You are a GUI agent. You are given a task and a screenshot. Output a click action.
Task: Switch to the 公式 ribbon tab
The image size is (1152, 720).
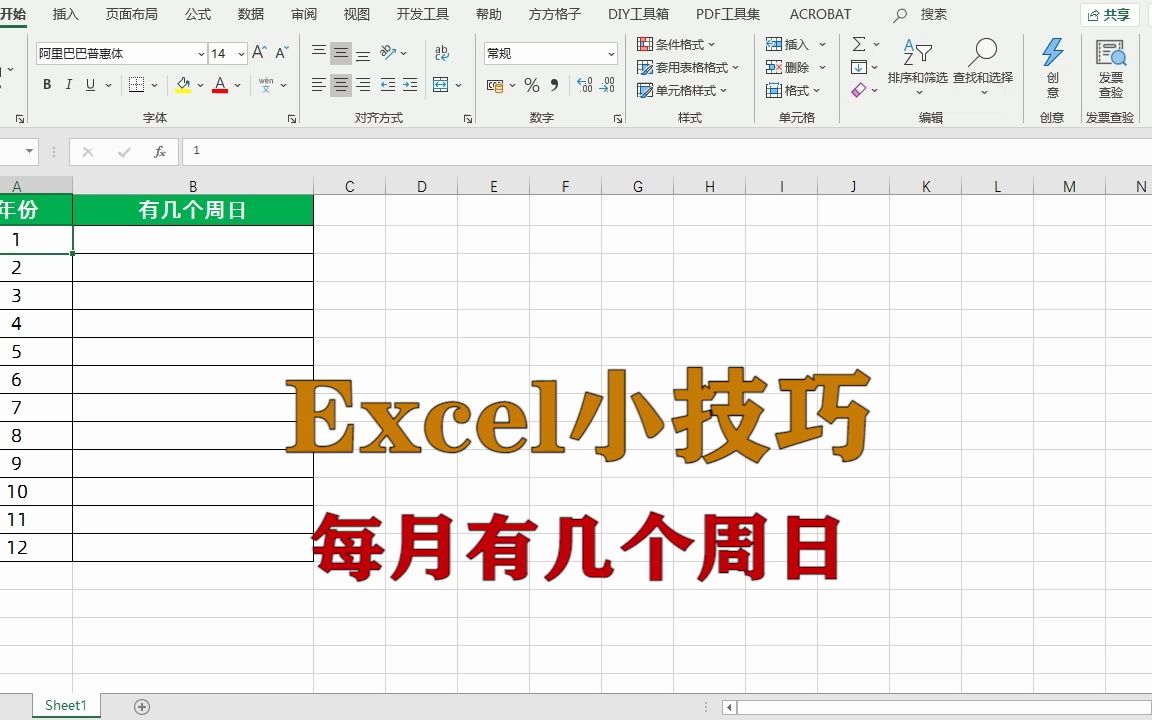pyautogui.click(x=197, y=14)
